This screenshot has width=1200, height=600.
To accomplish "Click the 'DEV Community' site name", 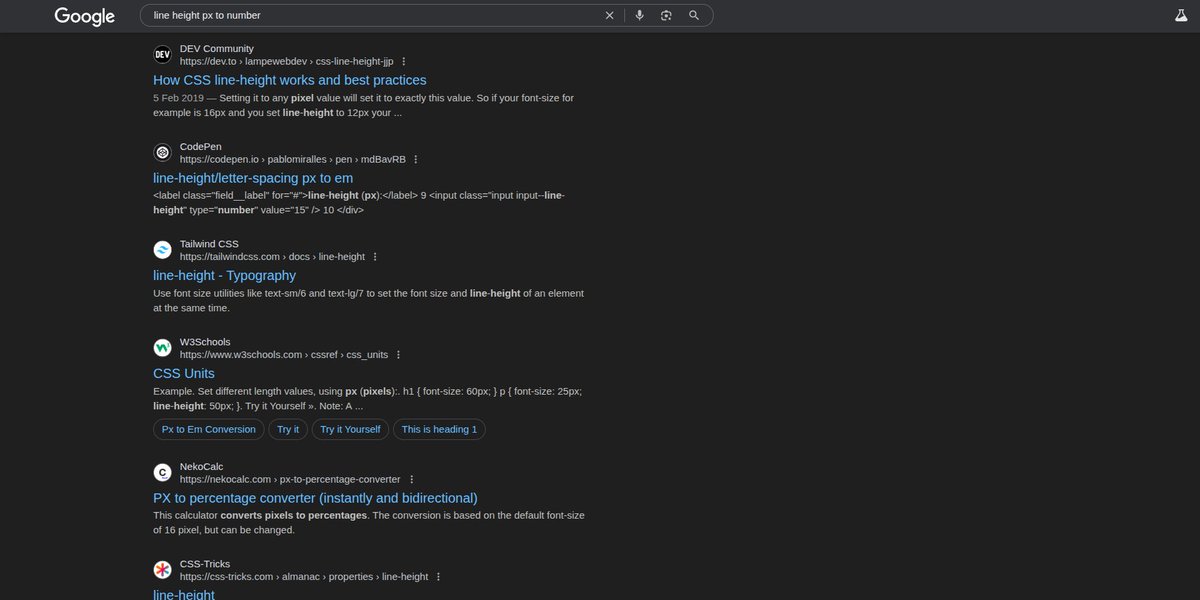I will click(x=217, y=49).
